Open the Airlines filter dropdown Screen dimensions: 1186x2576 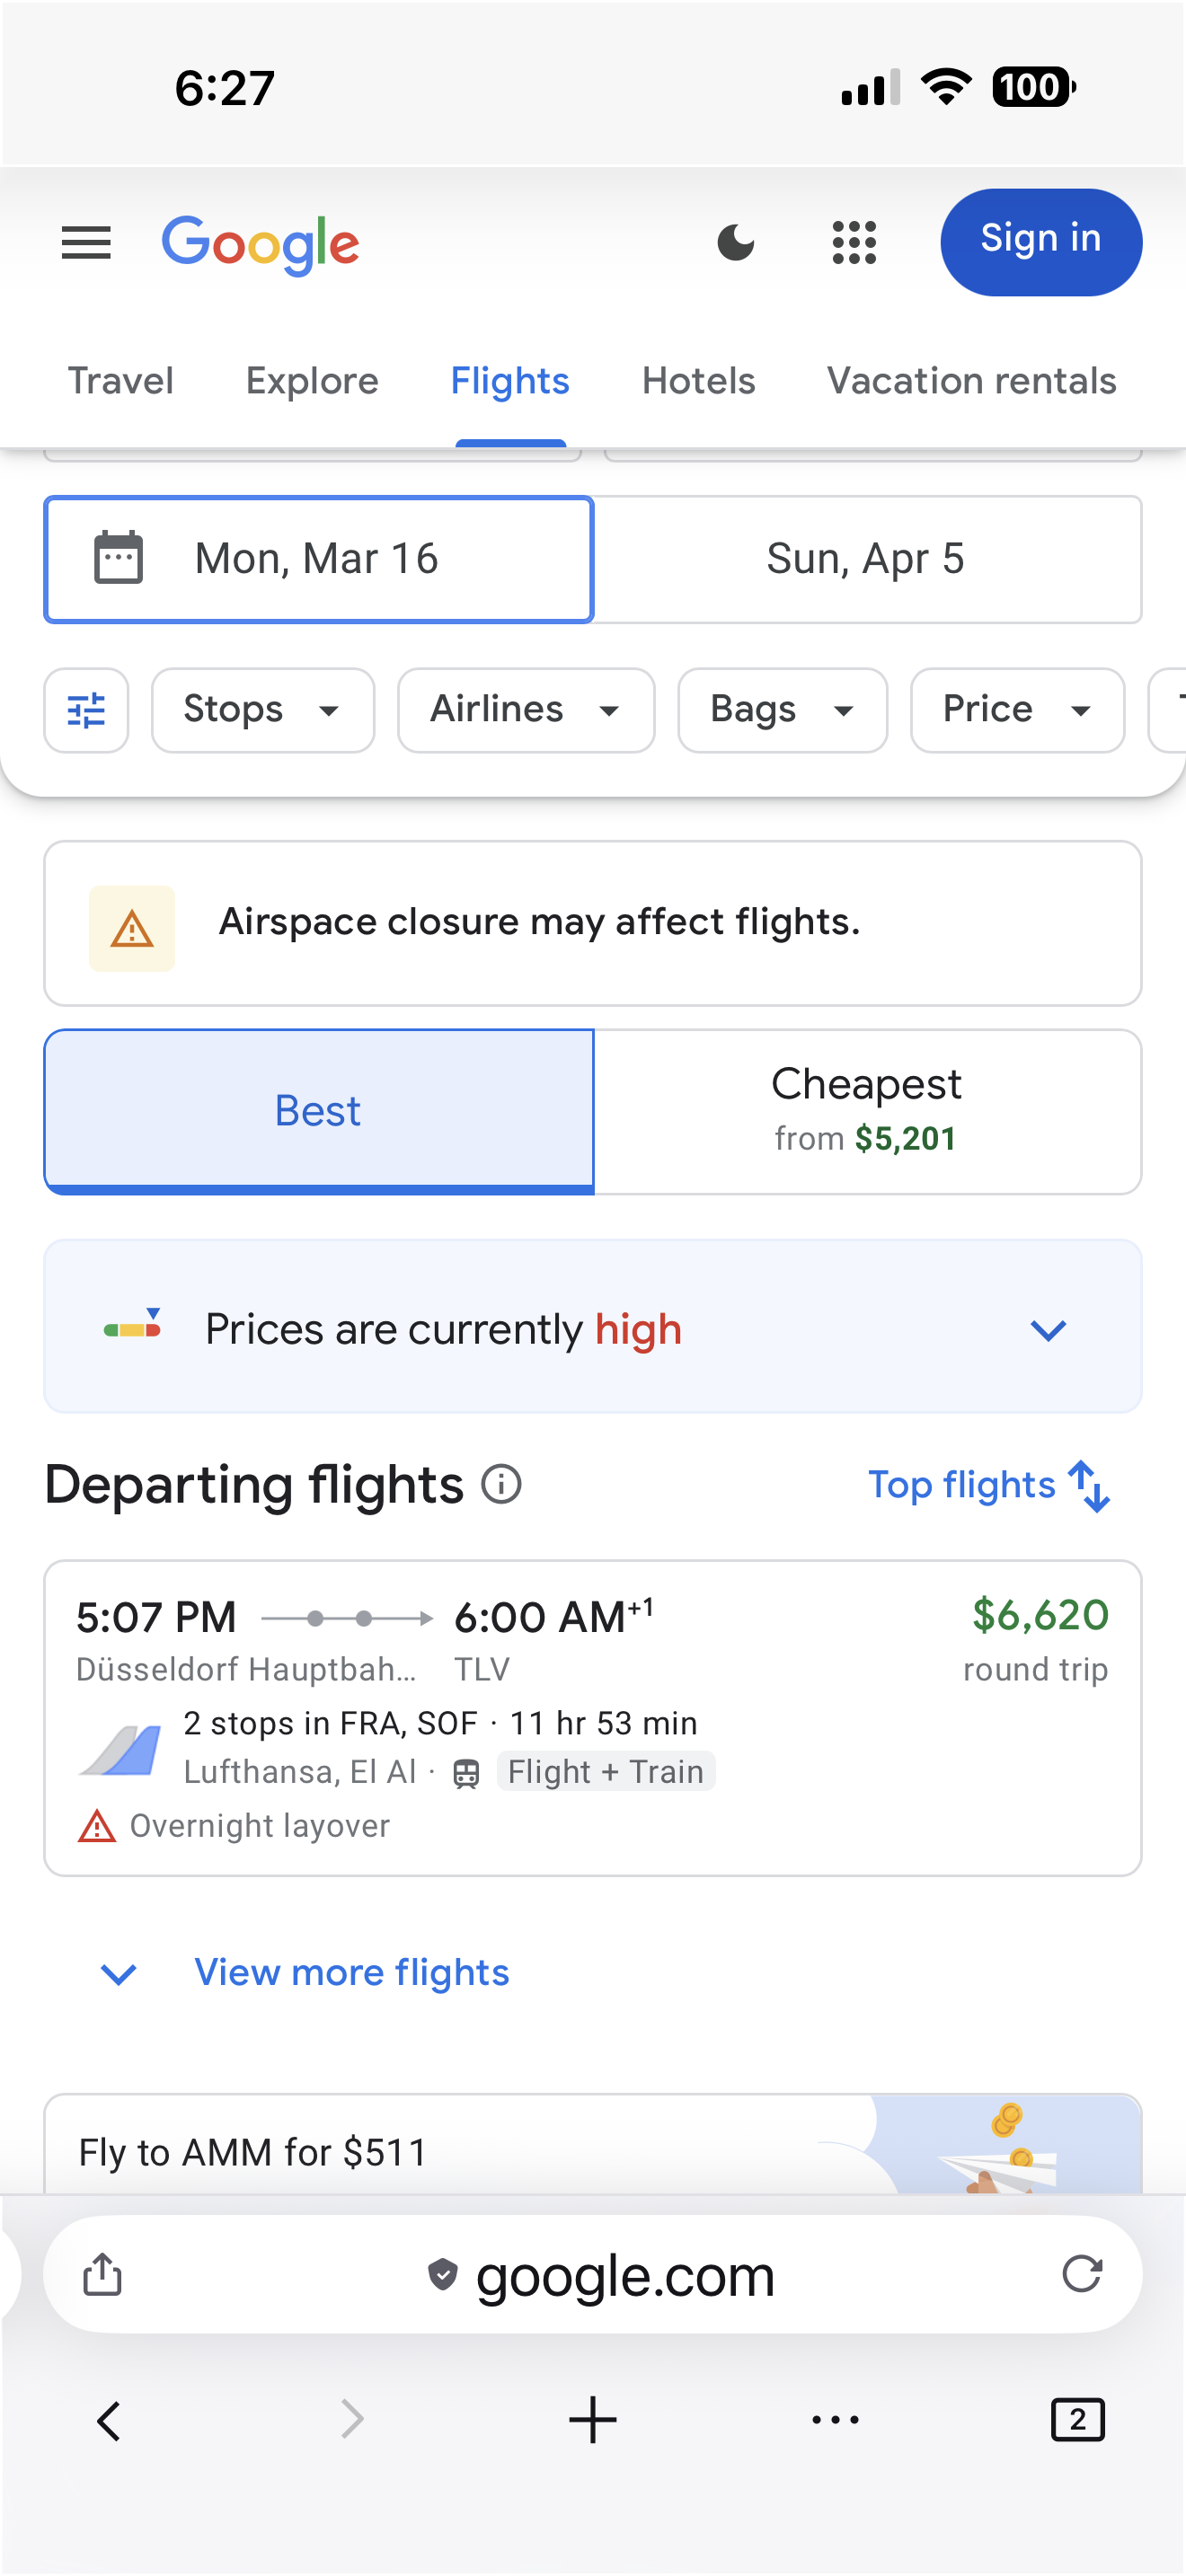(525, 710)
